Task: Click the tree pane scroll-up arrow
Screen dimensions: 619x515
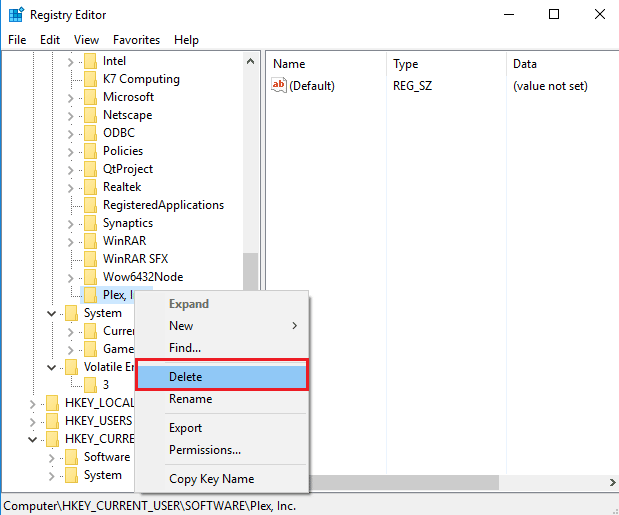Action: coord(250,62)
